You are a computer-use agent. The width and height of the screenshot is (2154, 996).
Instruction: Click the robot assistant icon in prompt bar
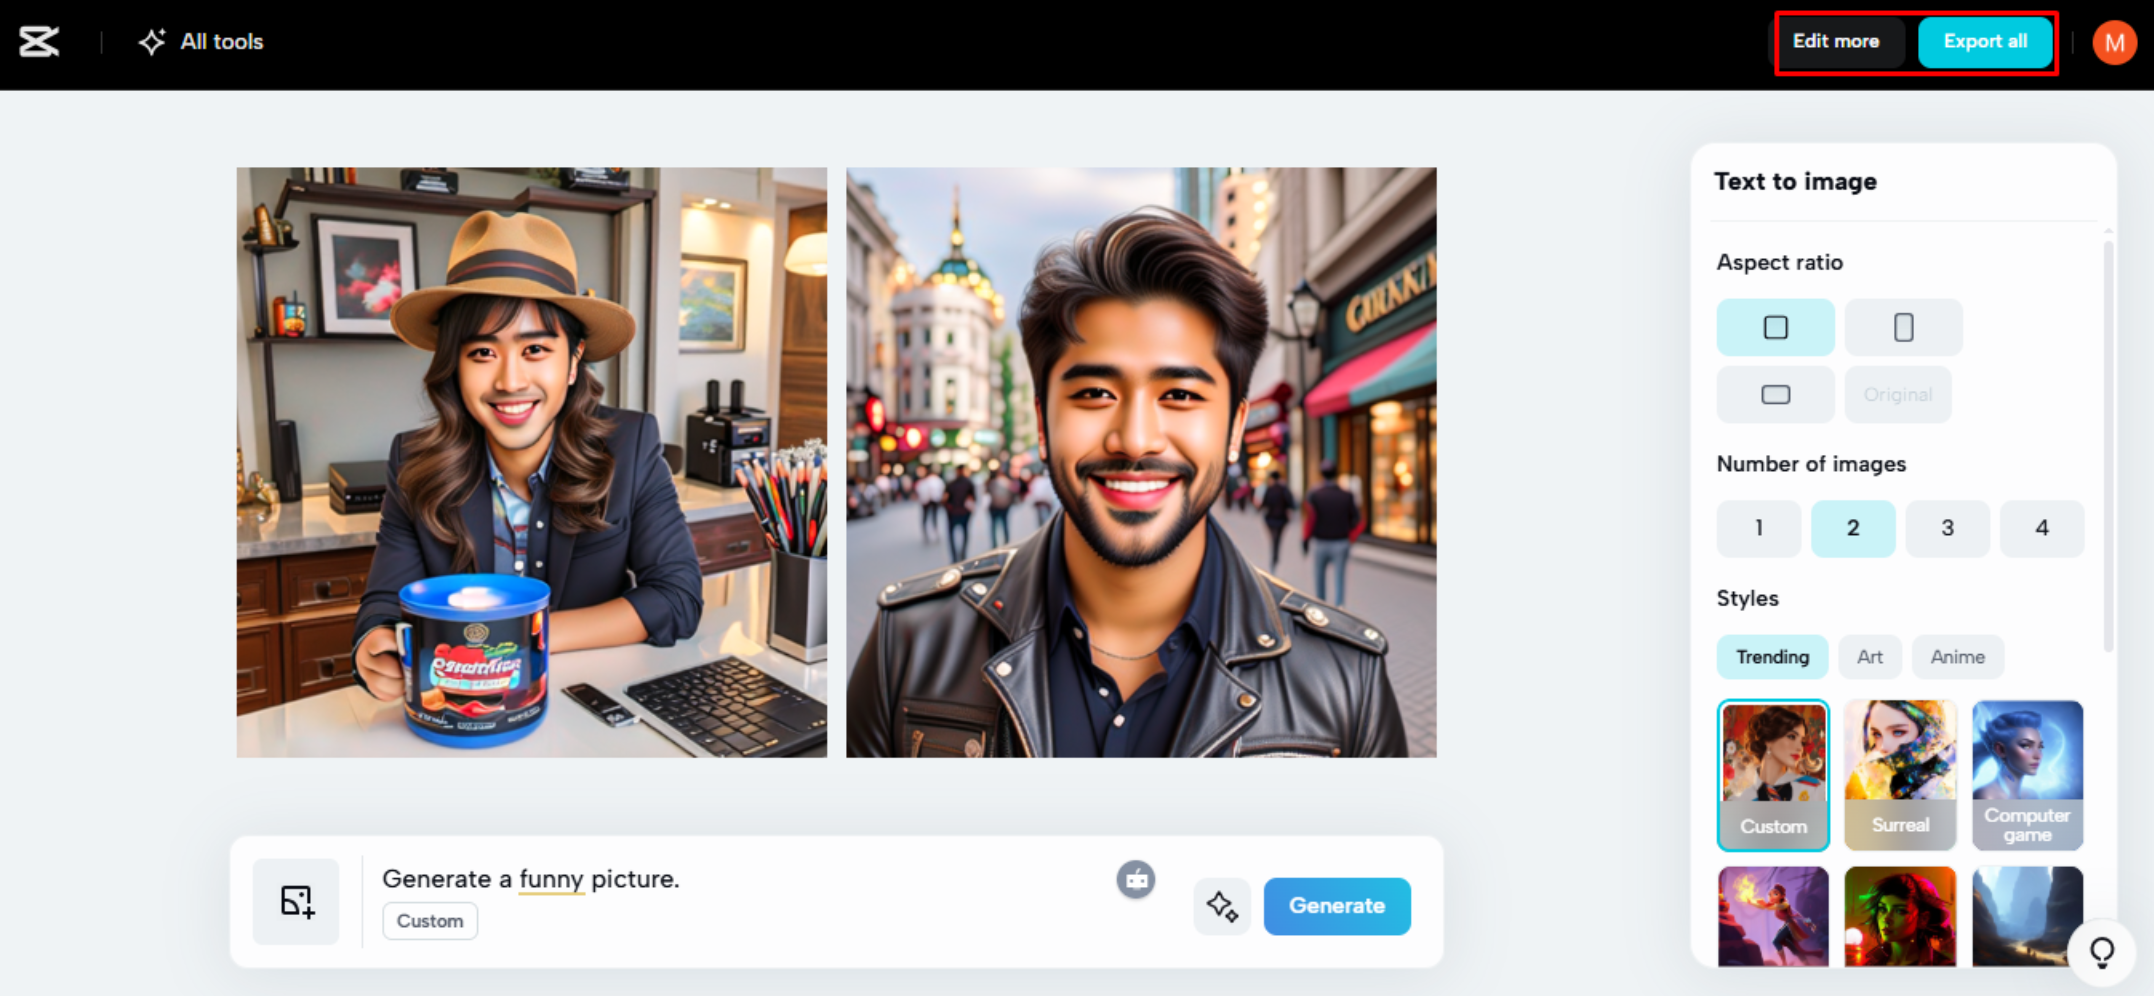(x=1135, y=879)
